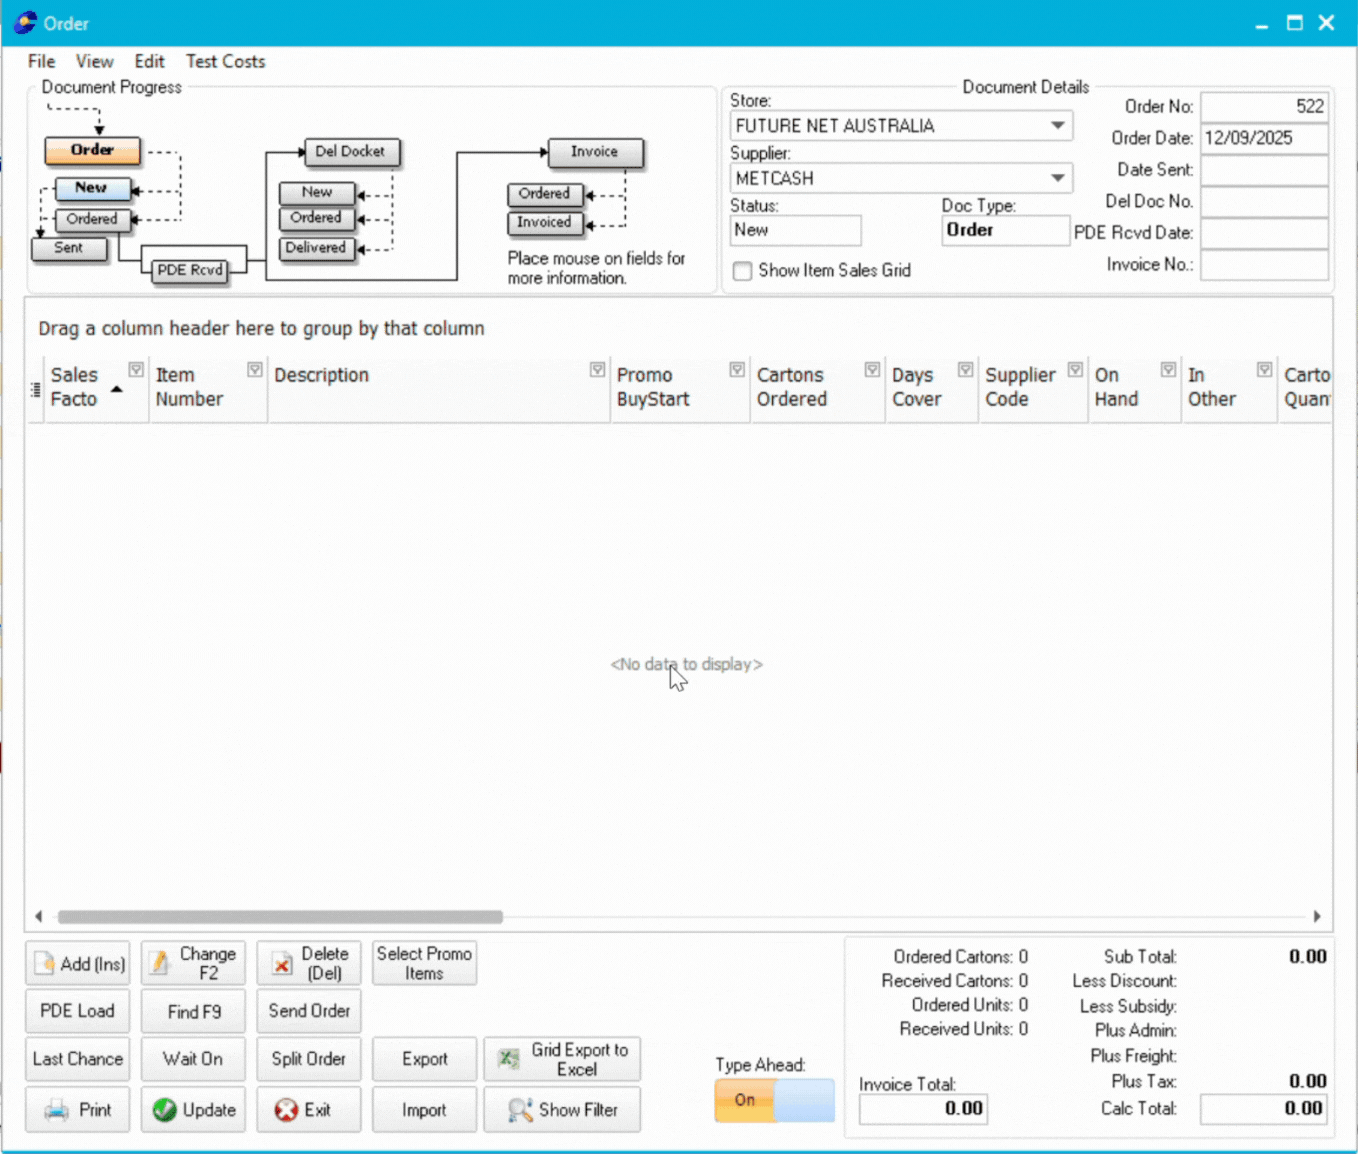The height and width of the screenshot is (1154, 1358).
Task: Click the Split Order button
Action: pyautogui.click(x=308, y=1058)
